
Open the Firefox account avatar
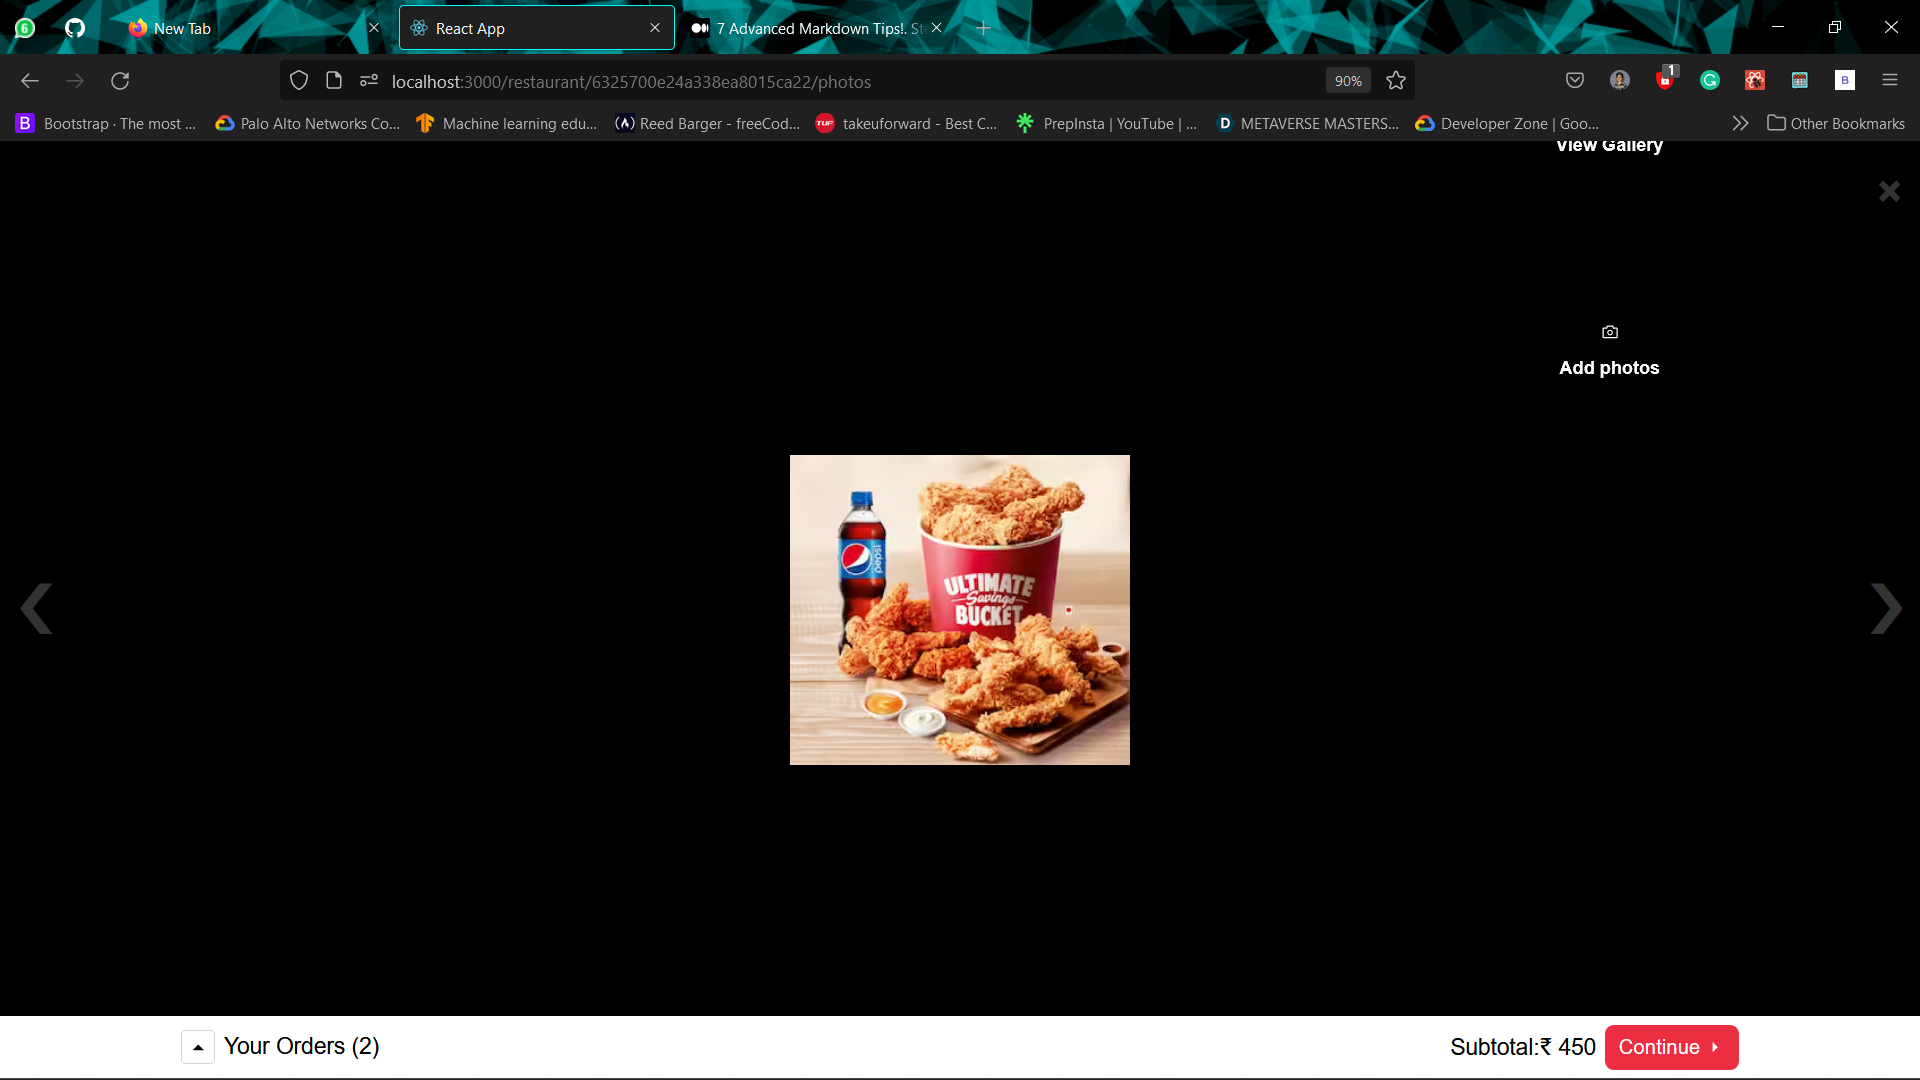(1620, 81)
